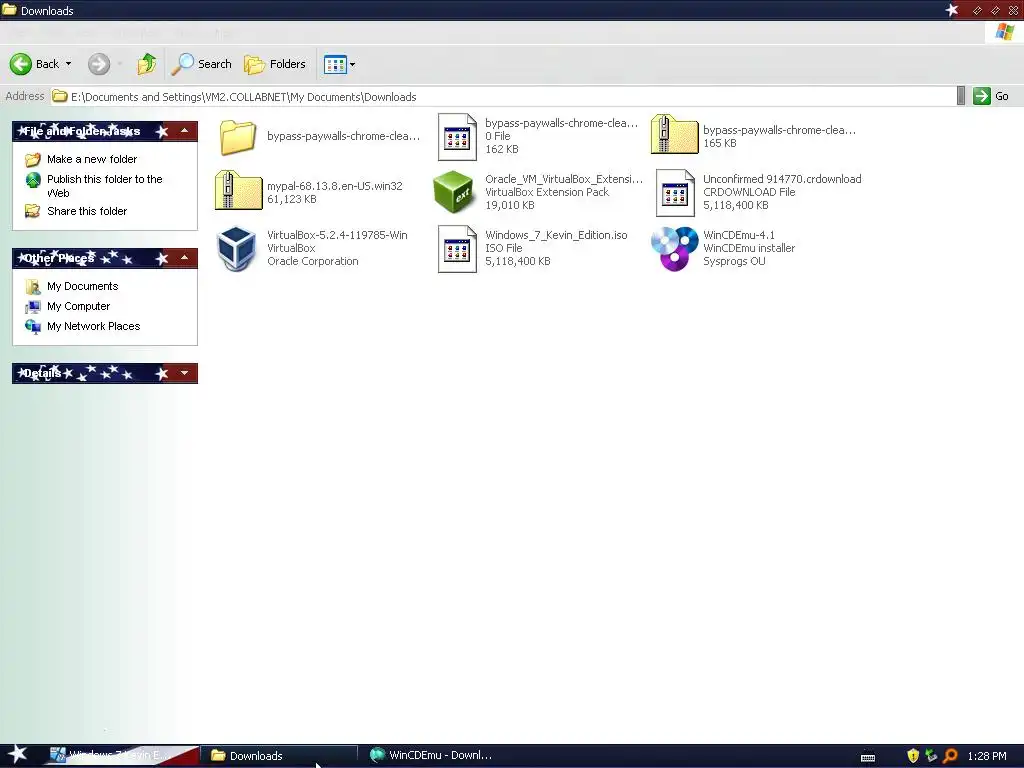The image size is (1024, 768).
Task: Toggle the Folders tree pane
Action: point(275,64)
